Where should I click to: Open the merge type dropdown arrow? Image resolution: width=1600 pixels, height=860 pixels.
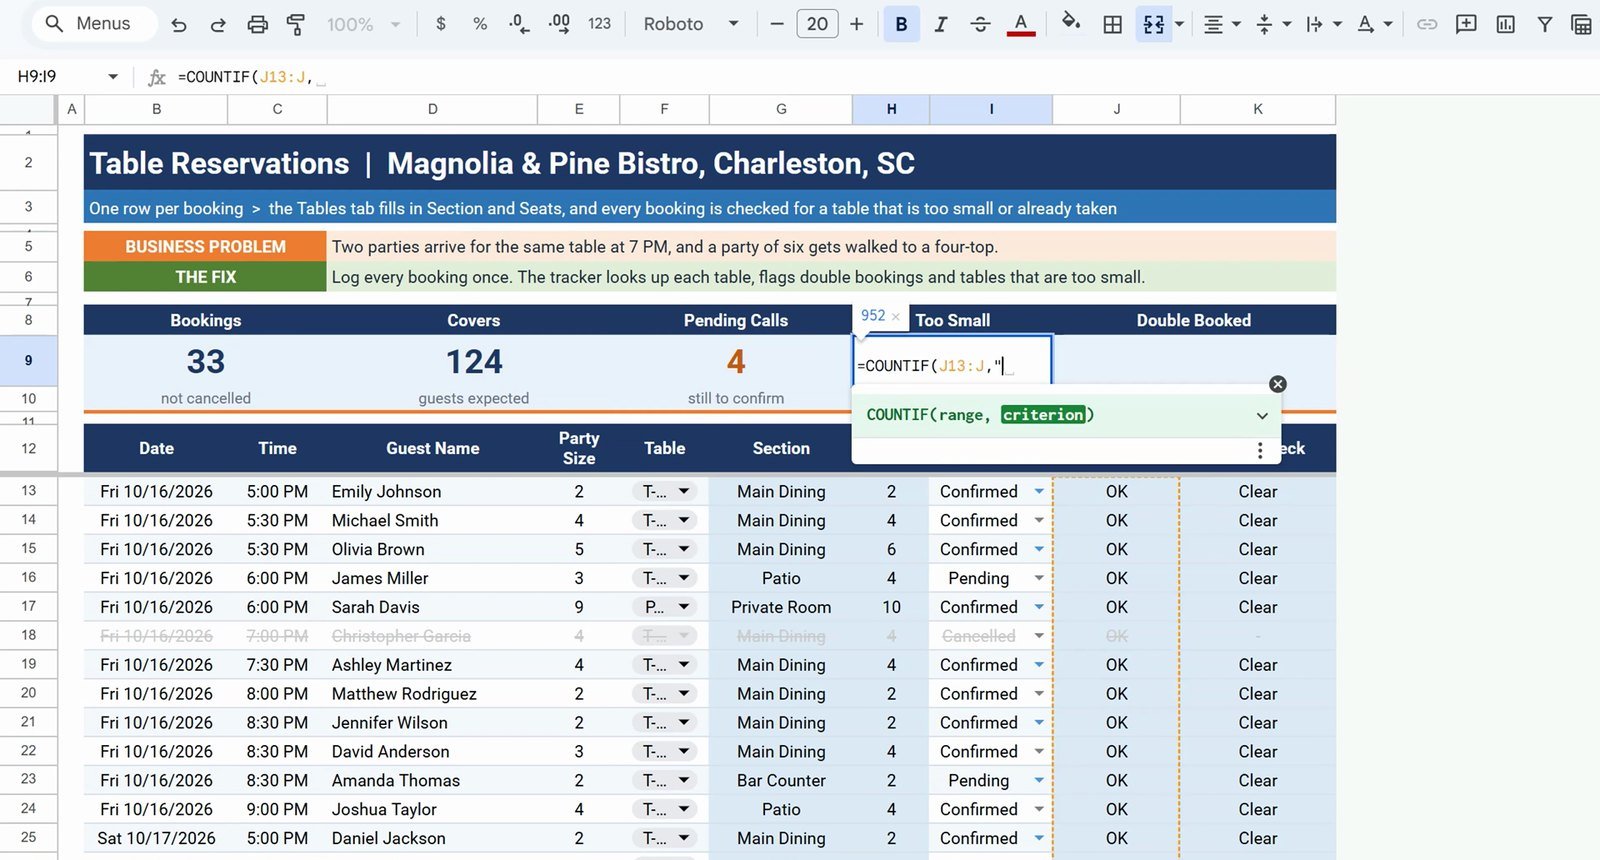(x=1180, y=24)
